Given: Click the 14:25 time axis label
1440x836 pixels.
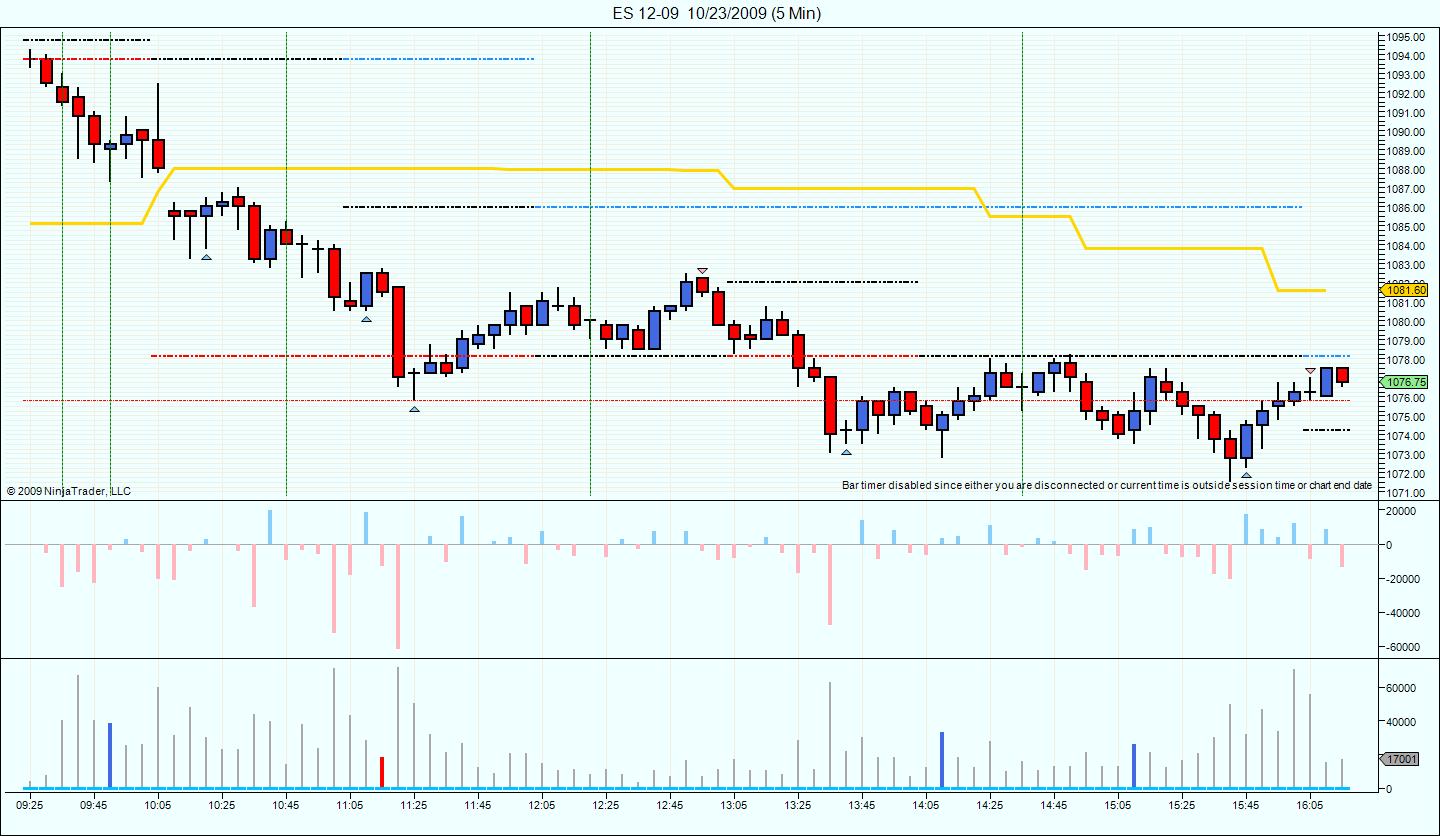Looking at the screenshot, I should 990,804.
